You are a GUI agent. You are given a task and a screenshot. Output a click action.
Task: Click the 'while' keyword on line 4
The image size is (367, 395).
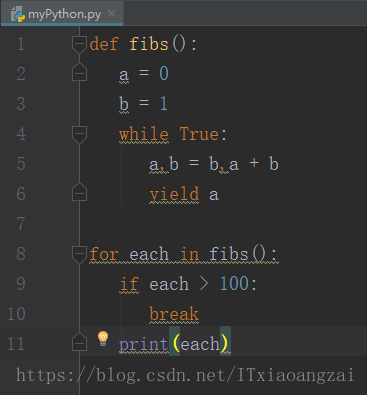pyautogui.click(x=144, y=134)
